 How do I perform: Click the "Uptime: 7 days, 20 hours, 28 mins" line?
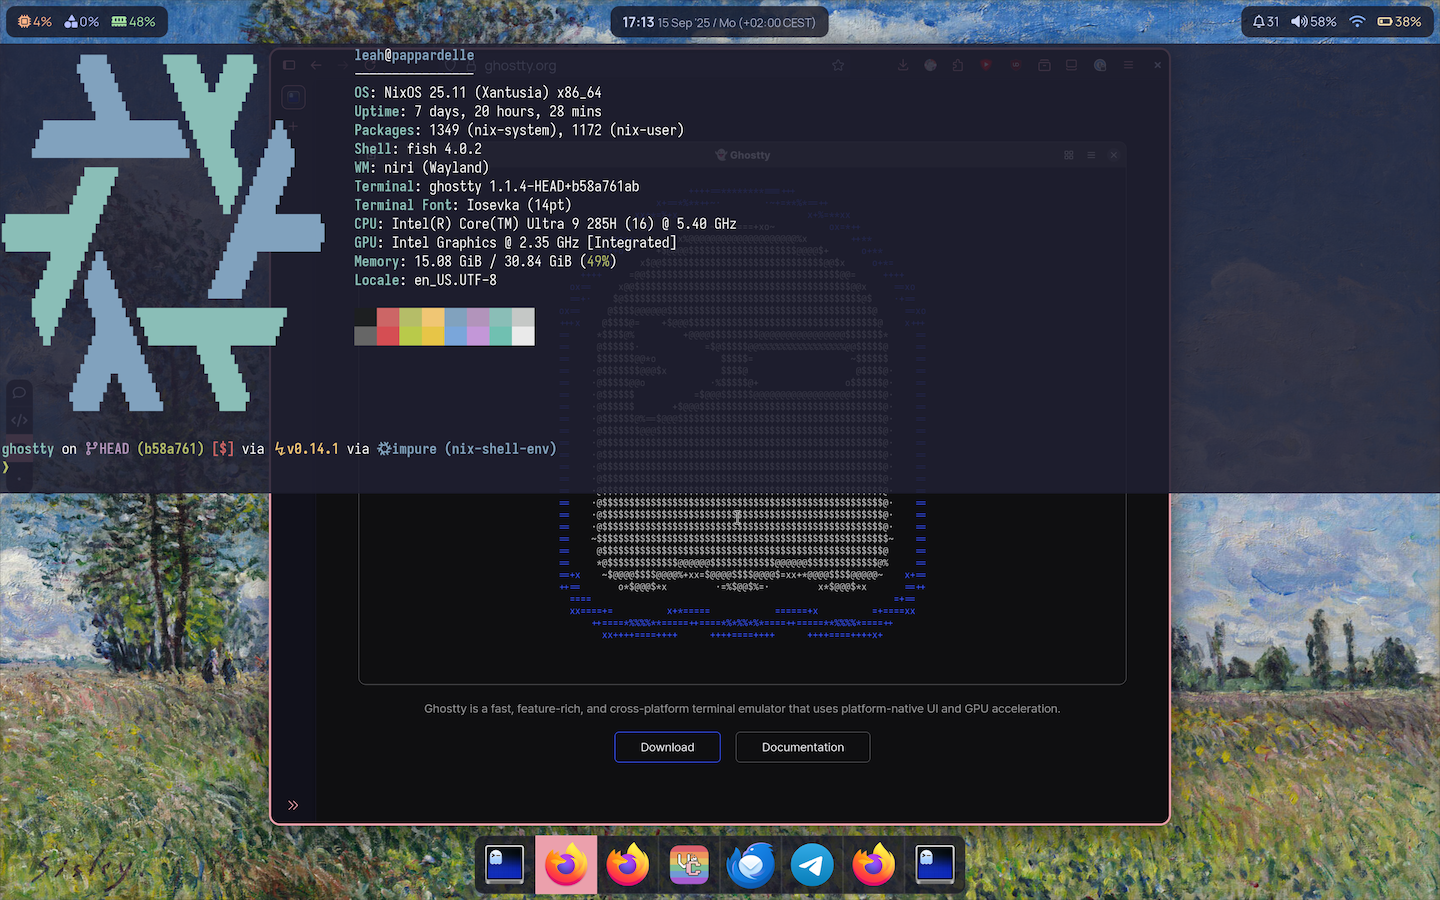(x=478, y=111)
